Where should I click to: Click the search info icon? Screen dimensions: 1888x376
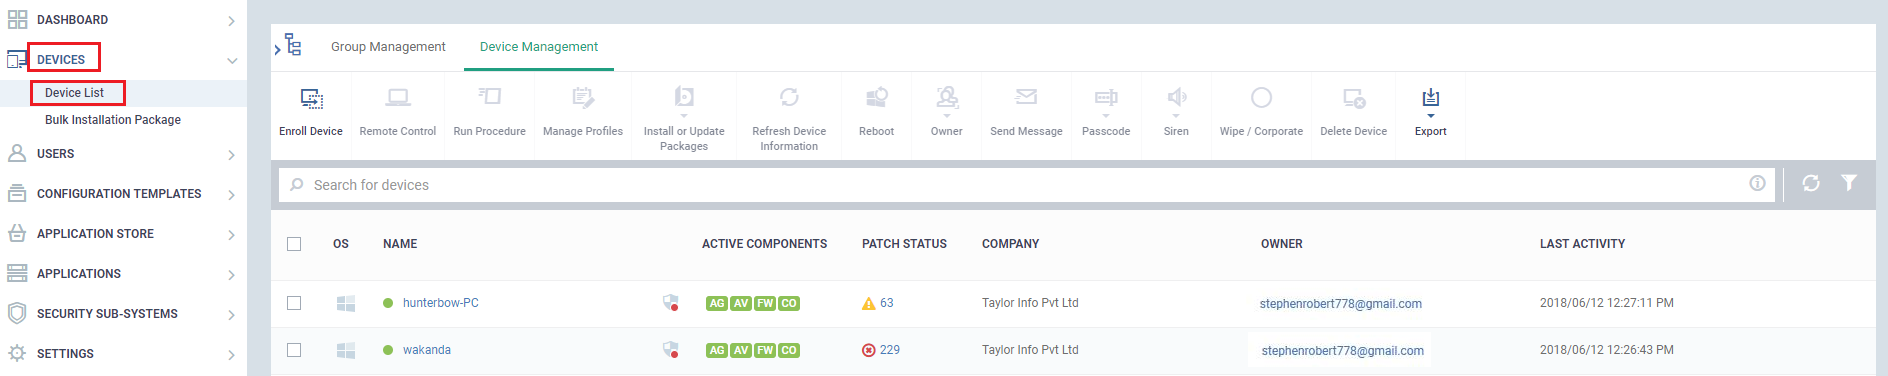pyautogui.click(x=1757, y=183)
